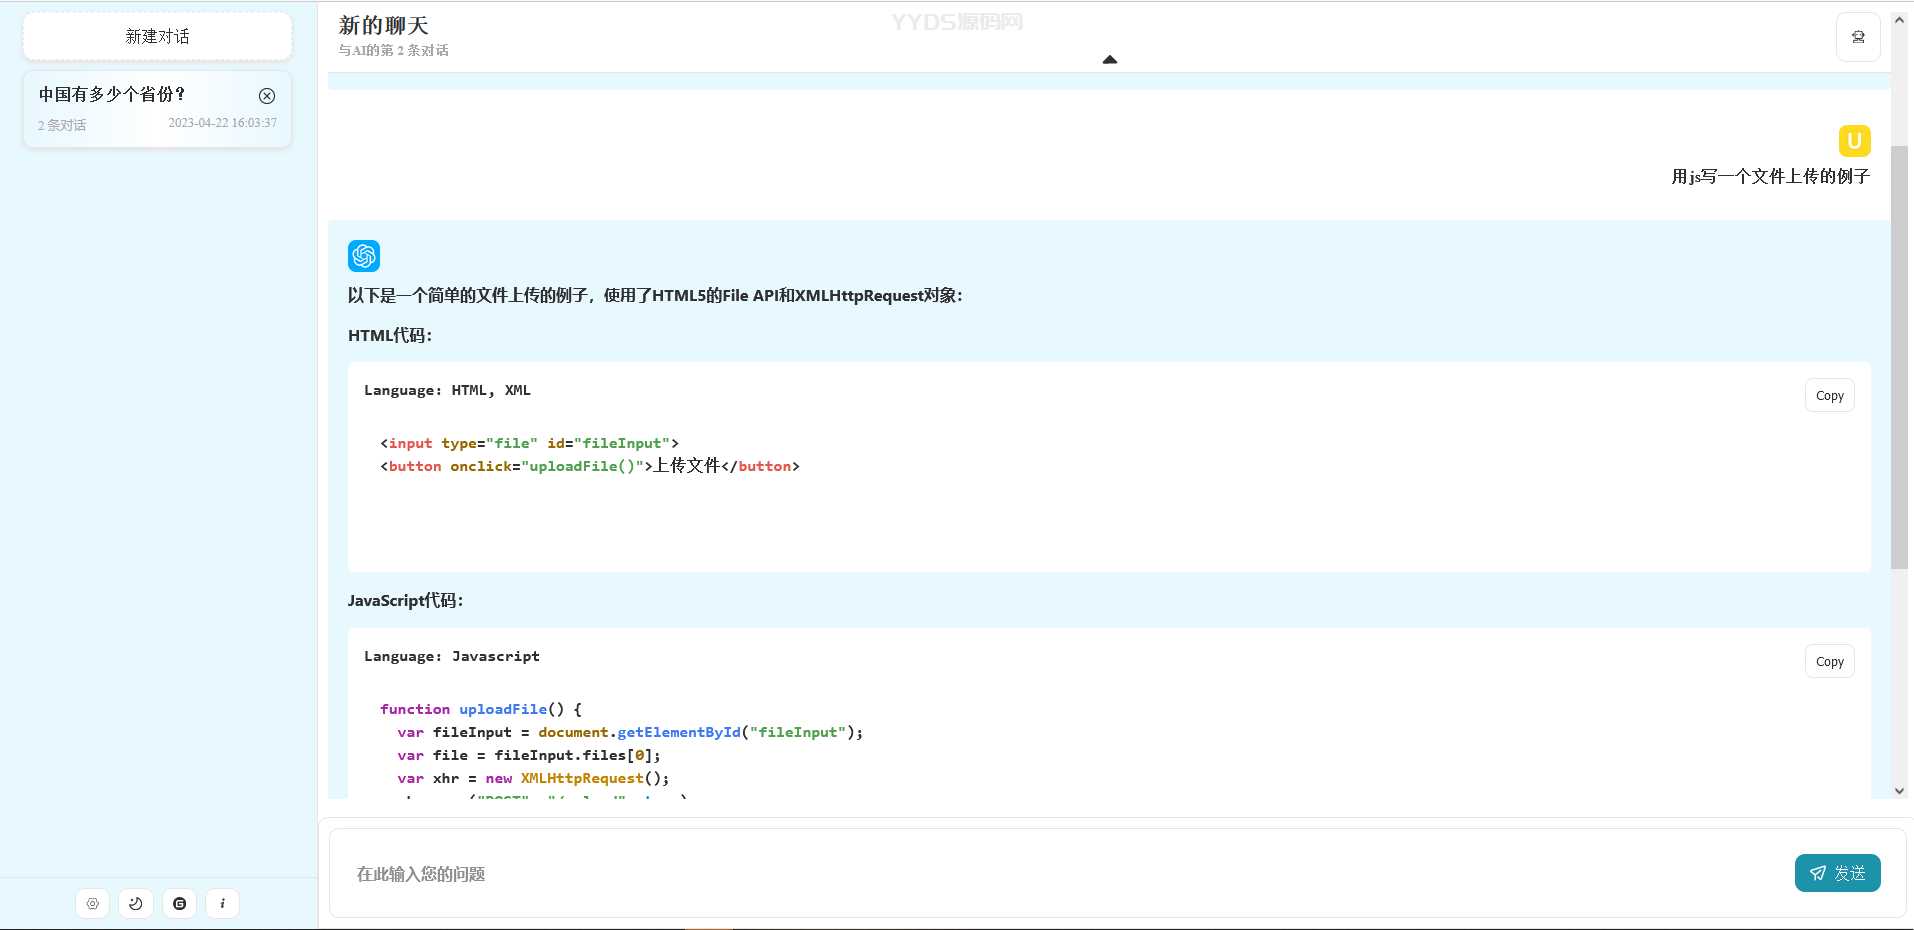Click the circular G icon in sidebar
This screenshot has width=1914, height=930.
coord(180,903)
